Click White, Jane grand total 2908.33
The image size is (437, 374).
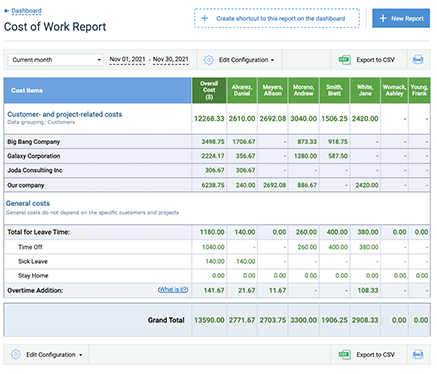(x=365, y=320)
